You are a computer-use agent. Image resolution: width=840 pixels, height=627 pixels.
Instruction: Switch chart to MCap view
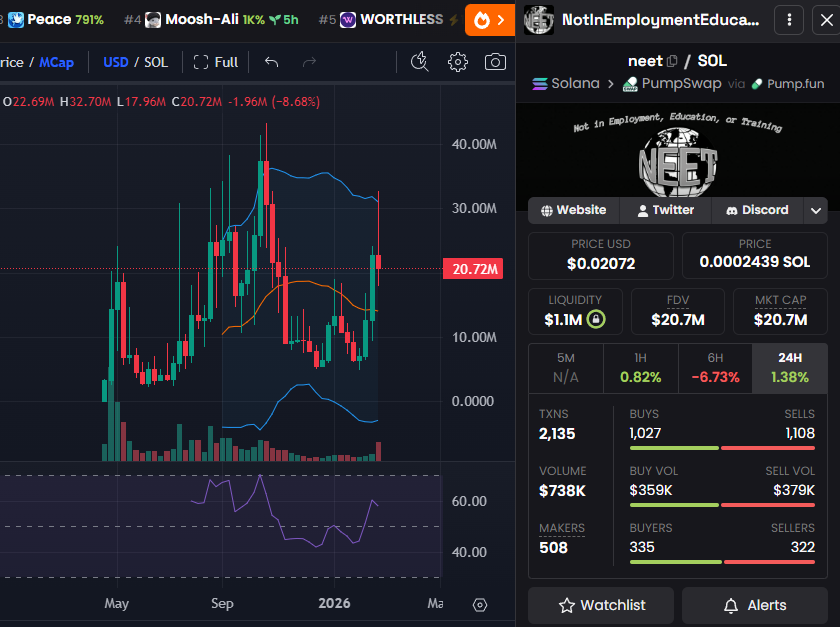tap(56, 62)
